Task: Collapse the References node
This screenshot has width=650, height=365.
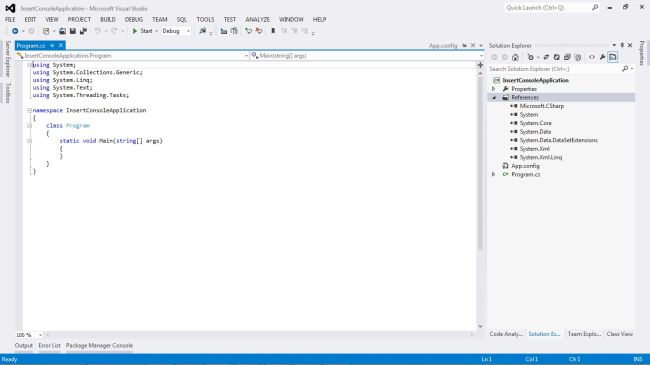Action: click(494, 97)
